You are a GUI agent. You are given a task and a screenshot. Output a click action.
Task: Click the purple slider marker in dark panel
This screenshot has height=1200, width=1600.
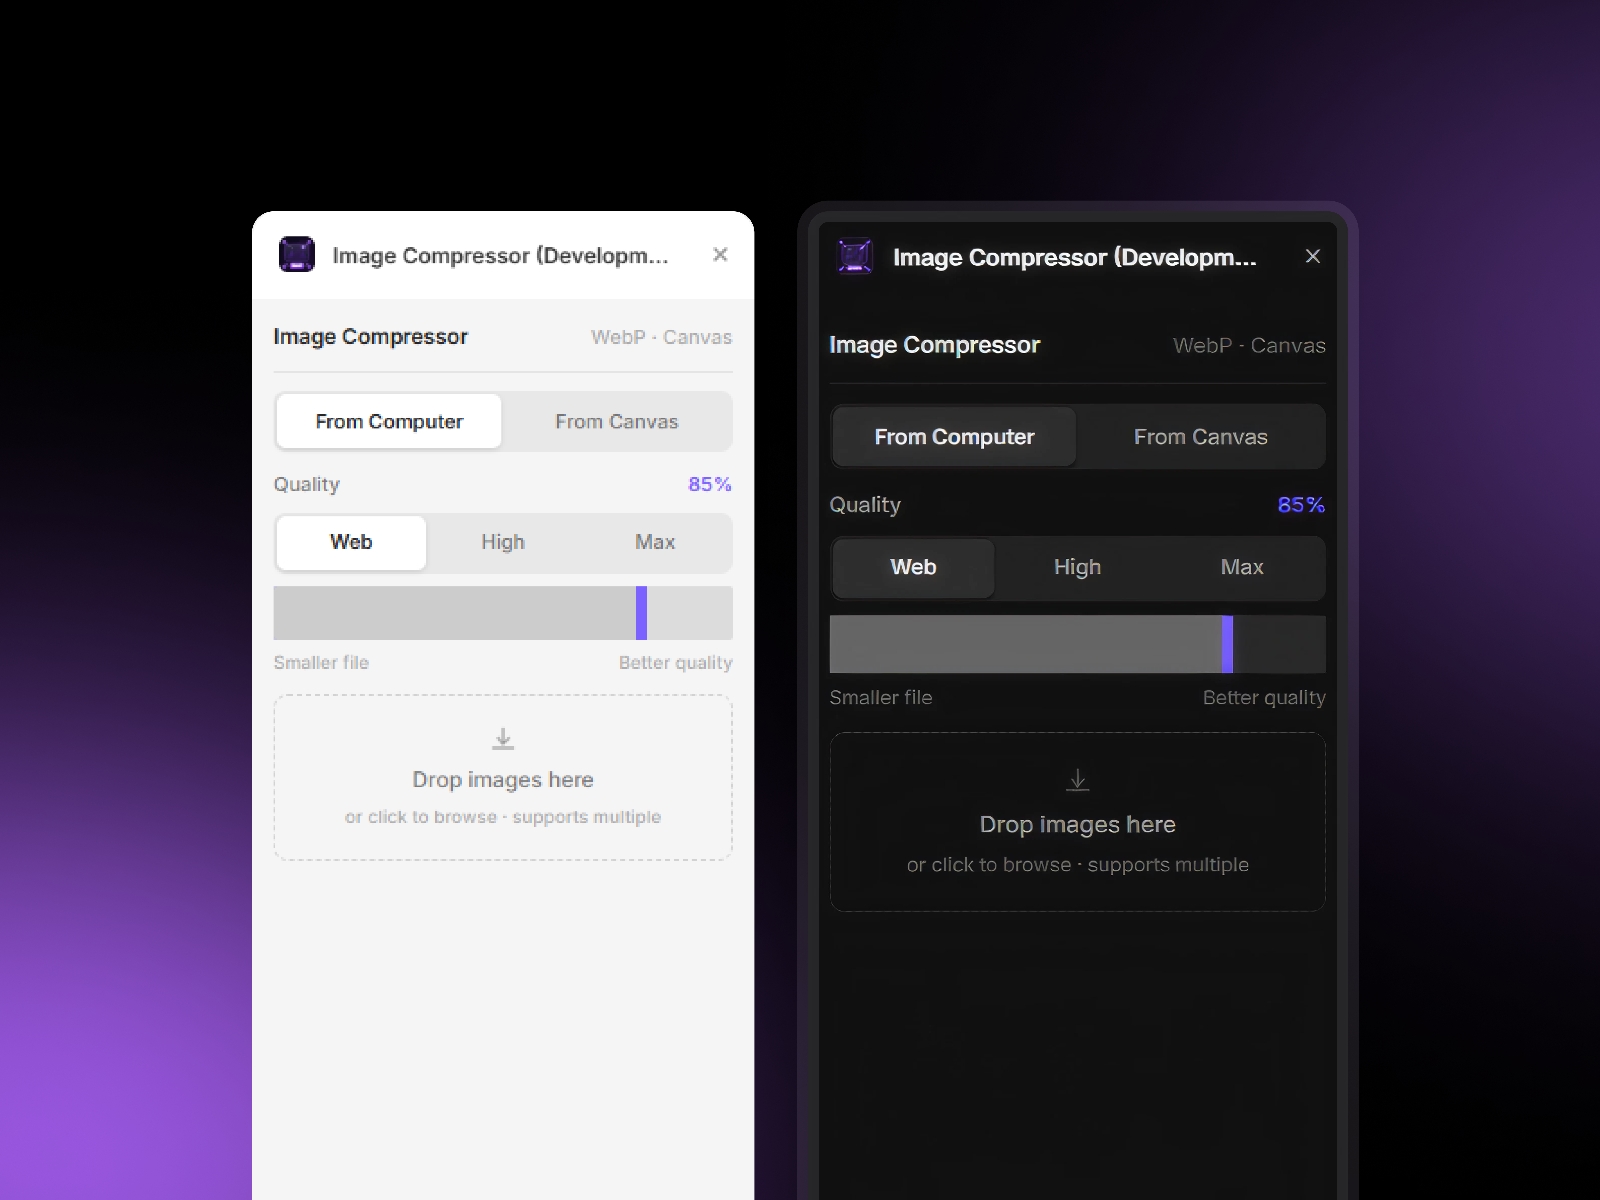[1226, 645]
